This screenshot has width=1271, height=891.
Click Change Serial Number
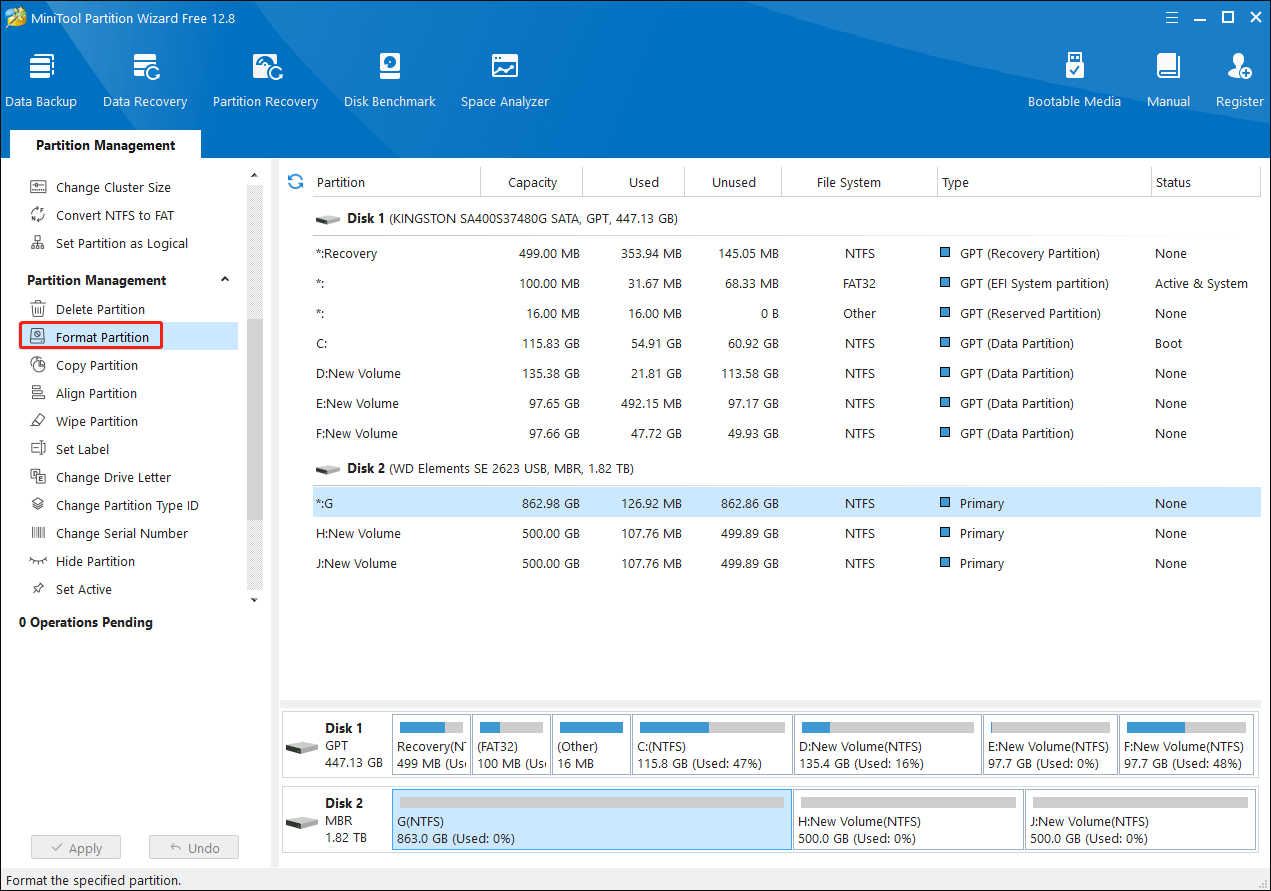(x=108, y=533)
